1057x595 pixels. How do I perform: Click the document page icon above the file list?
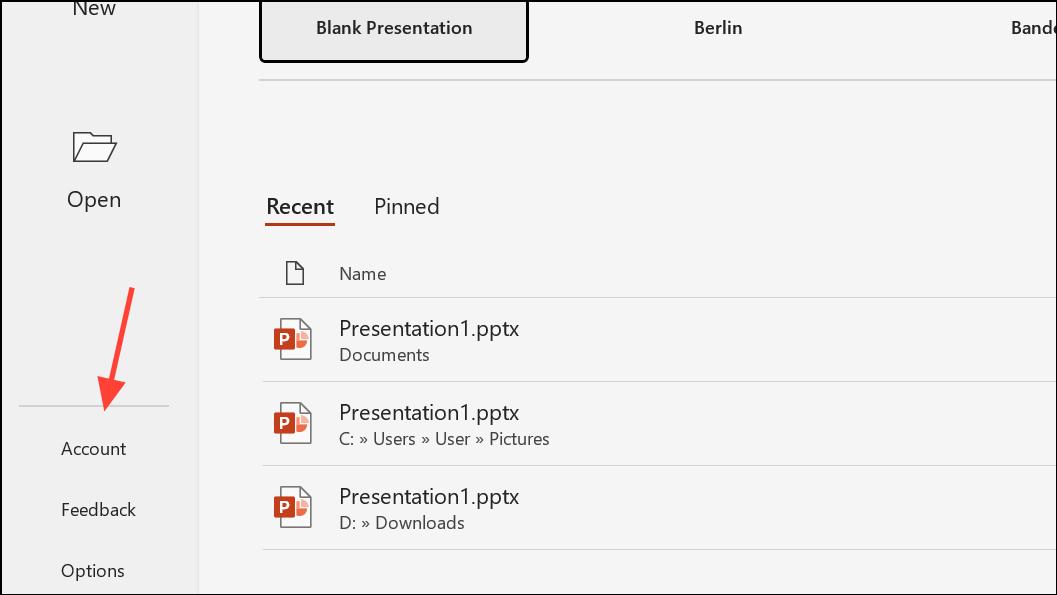(294, 271)
